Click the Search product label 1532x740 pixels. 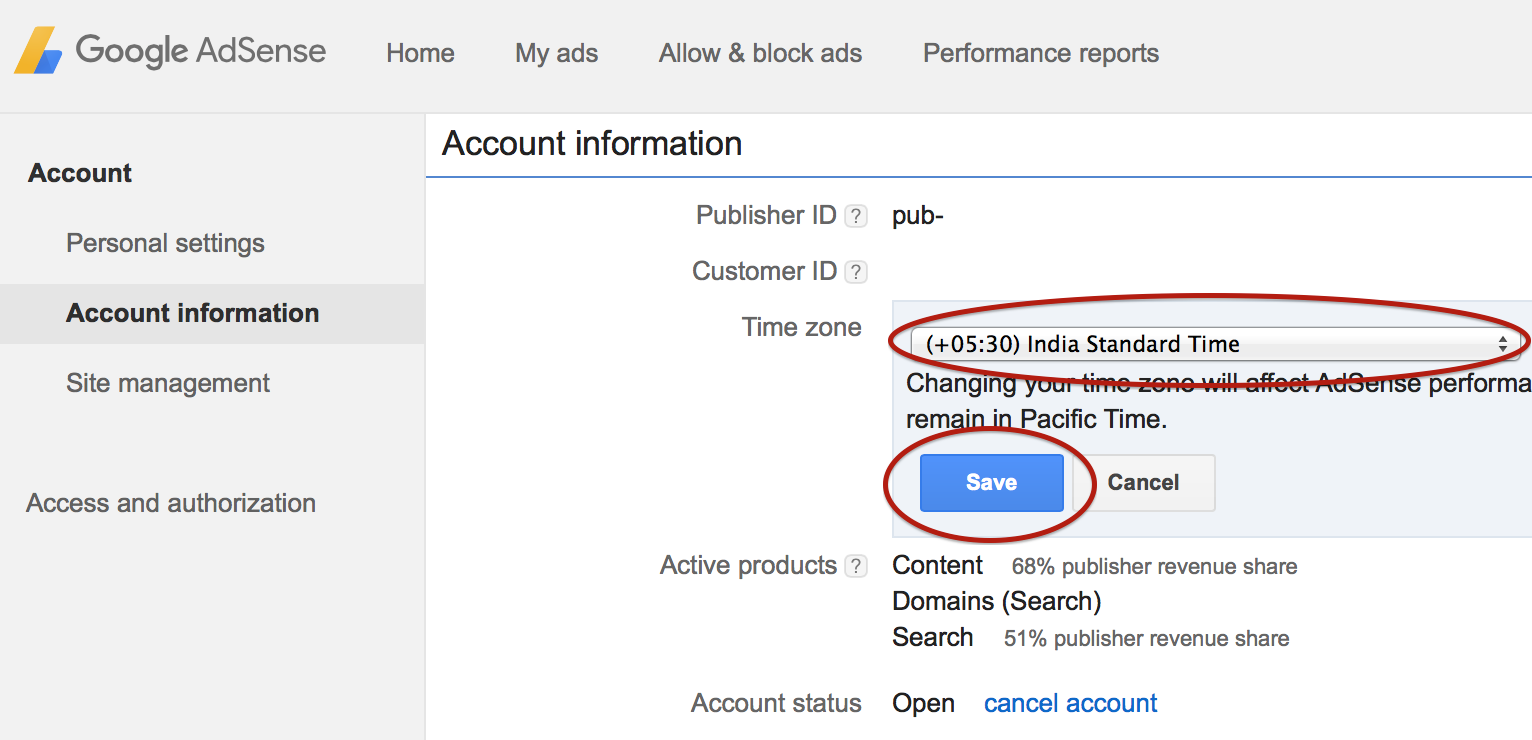coord(932,637)
